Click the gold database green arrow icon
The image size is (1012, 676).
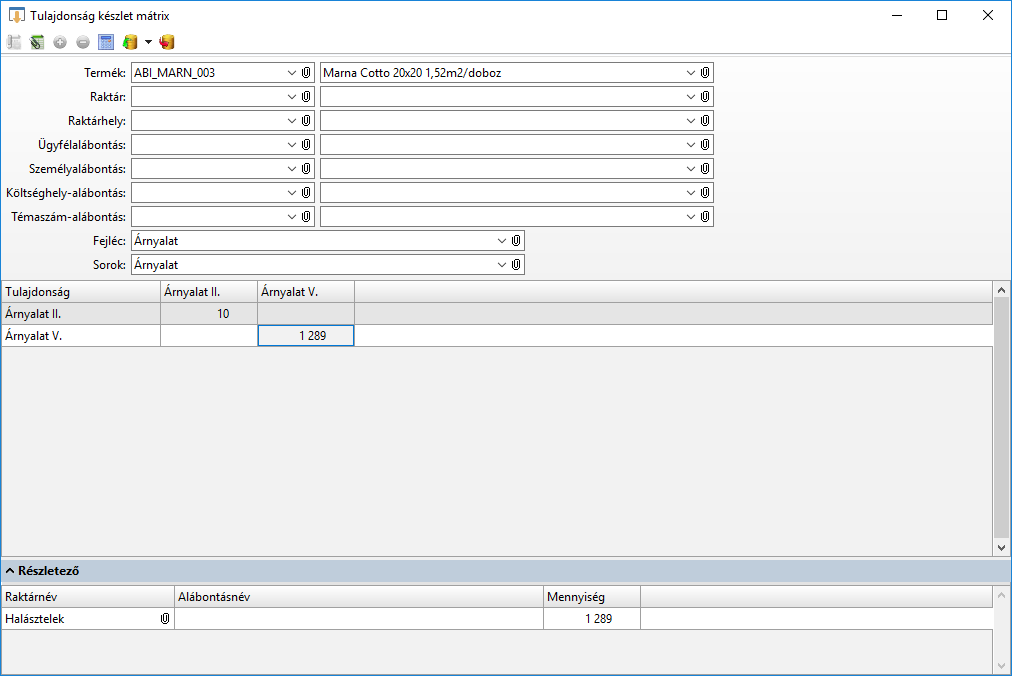[130, 42]
